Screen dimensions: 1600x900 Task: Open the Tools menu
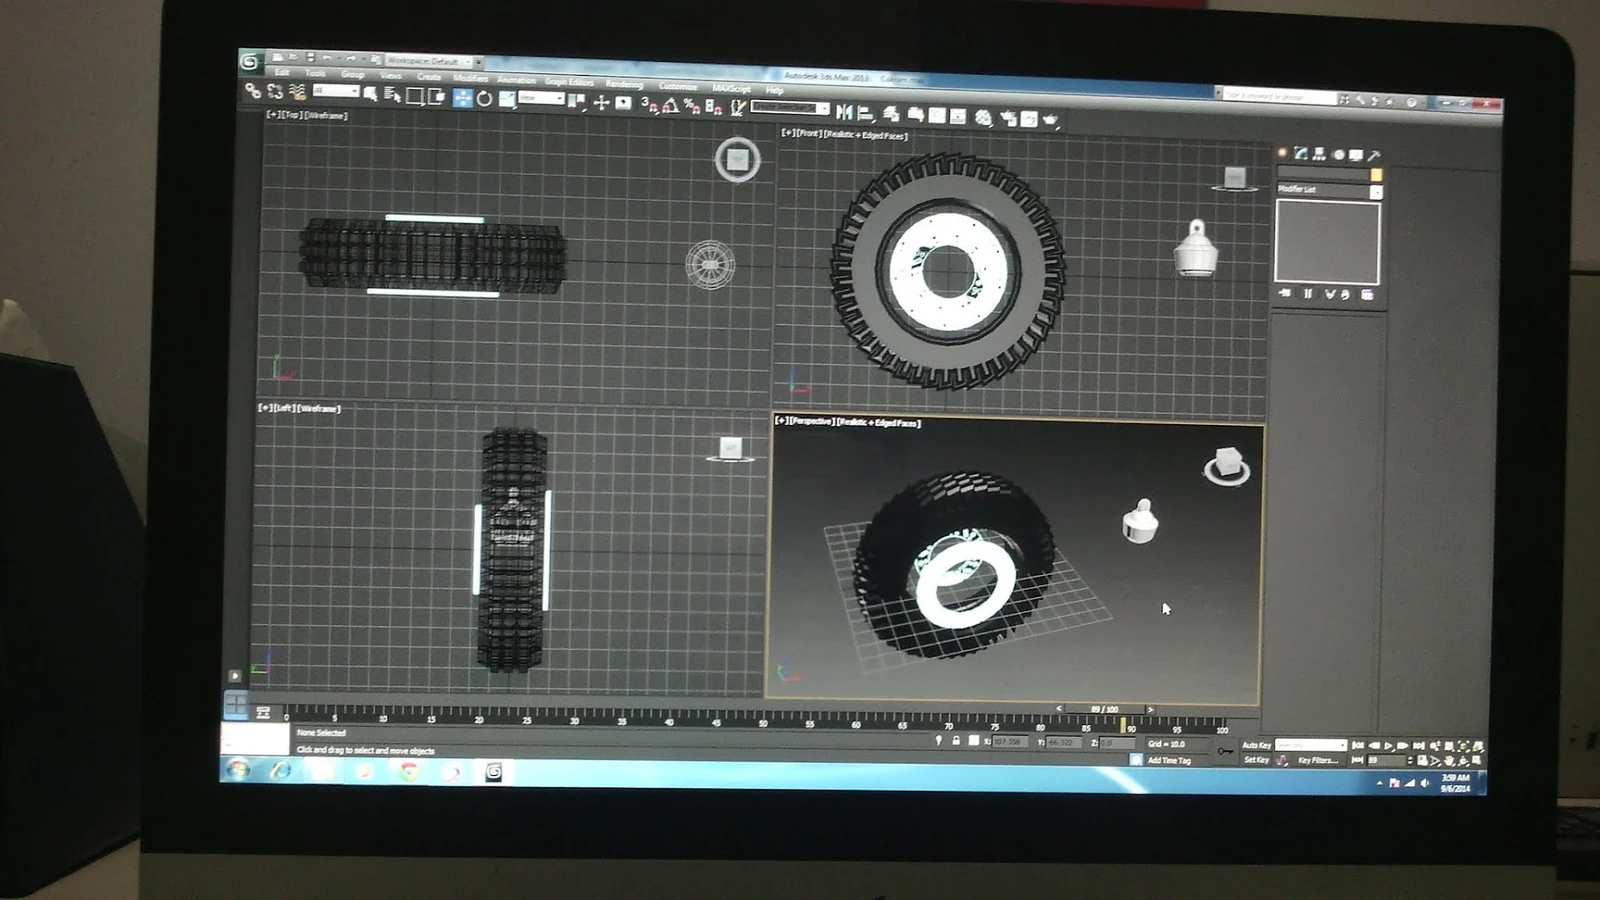[x=315, y=73]
